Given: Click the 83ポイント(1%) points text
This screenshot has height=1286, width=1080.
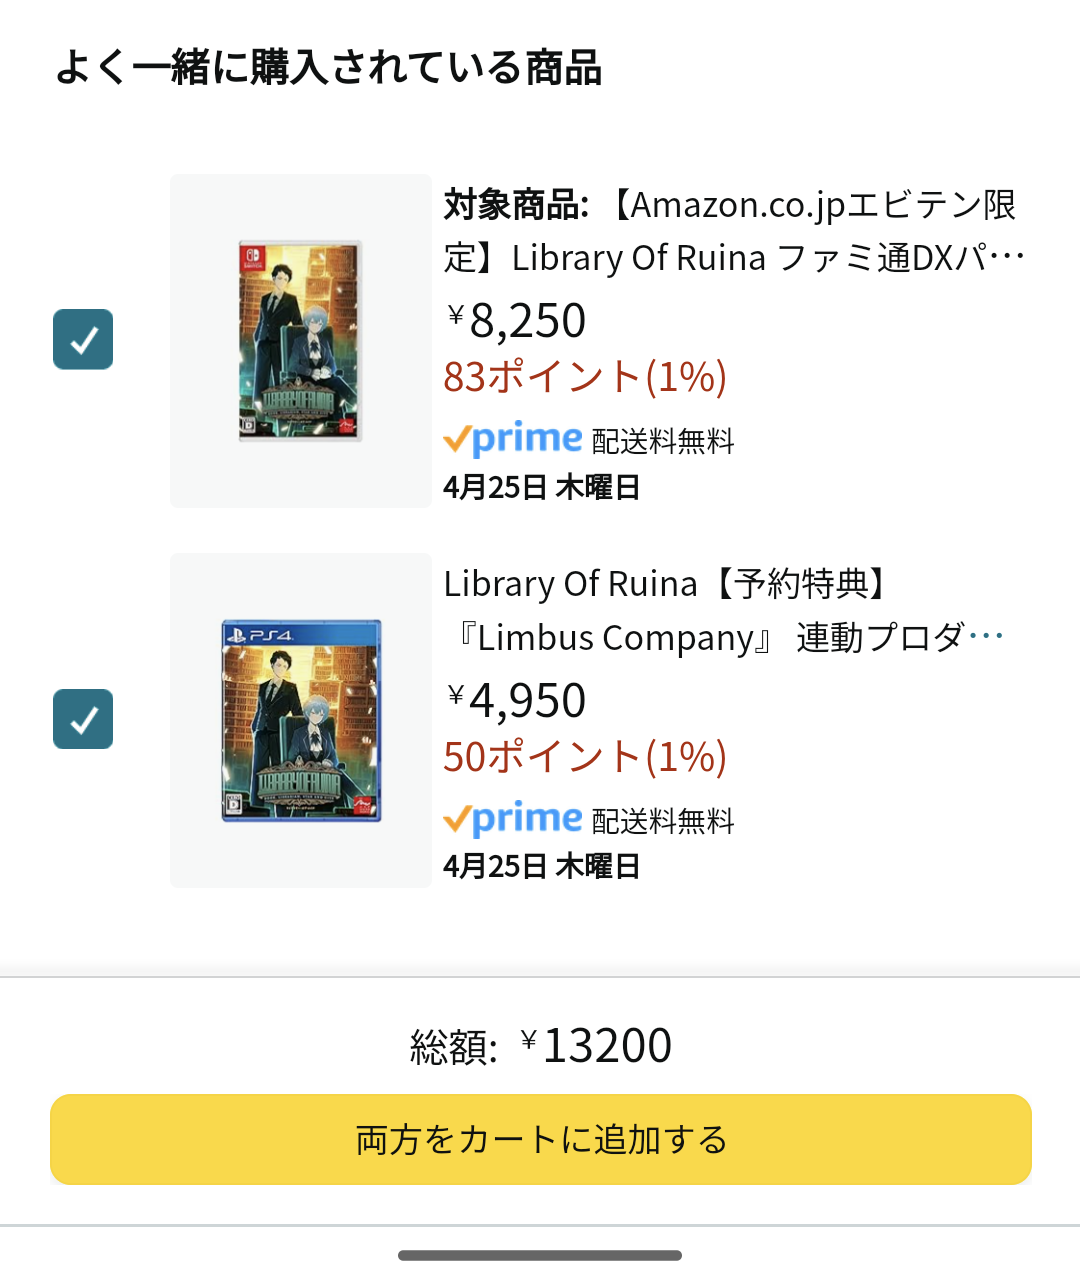Looking at the screenshot, I should (585, 377).
